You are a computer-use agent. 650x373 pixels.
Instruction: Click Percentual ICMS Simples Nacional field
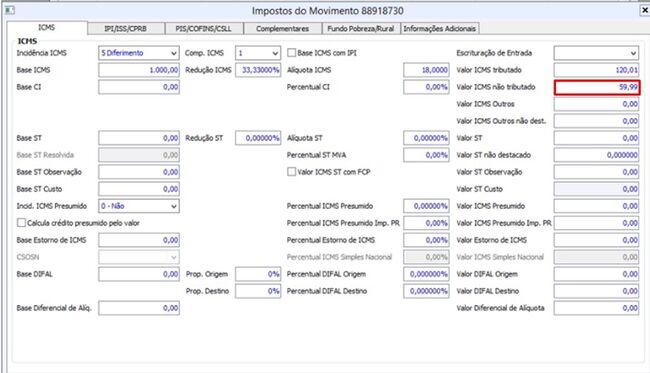point(426,257)
